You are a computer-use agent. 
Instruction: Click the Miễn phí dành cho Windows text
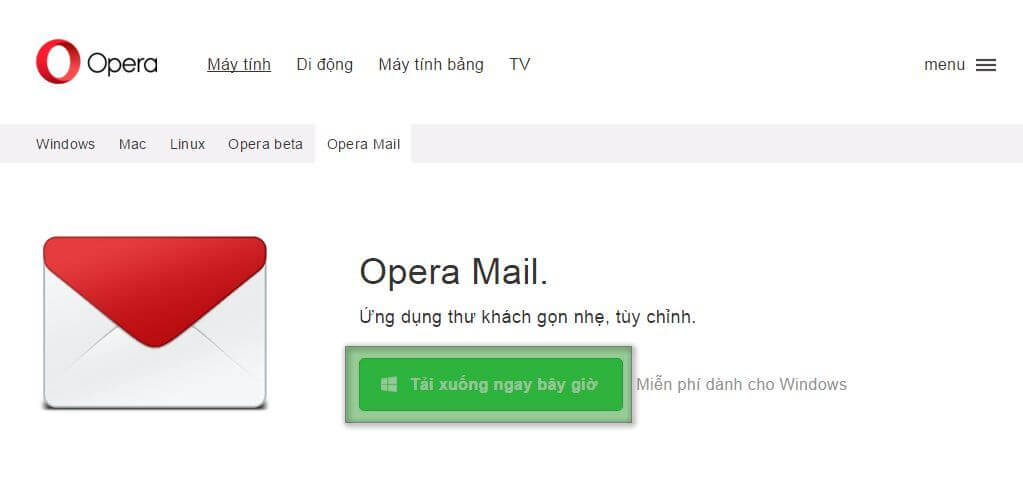[741, 384]
